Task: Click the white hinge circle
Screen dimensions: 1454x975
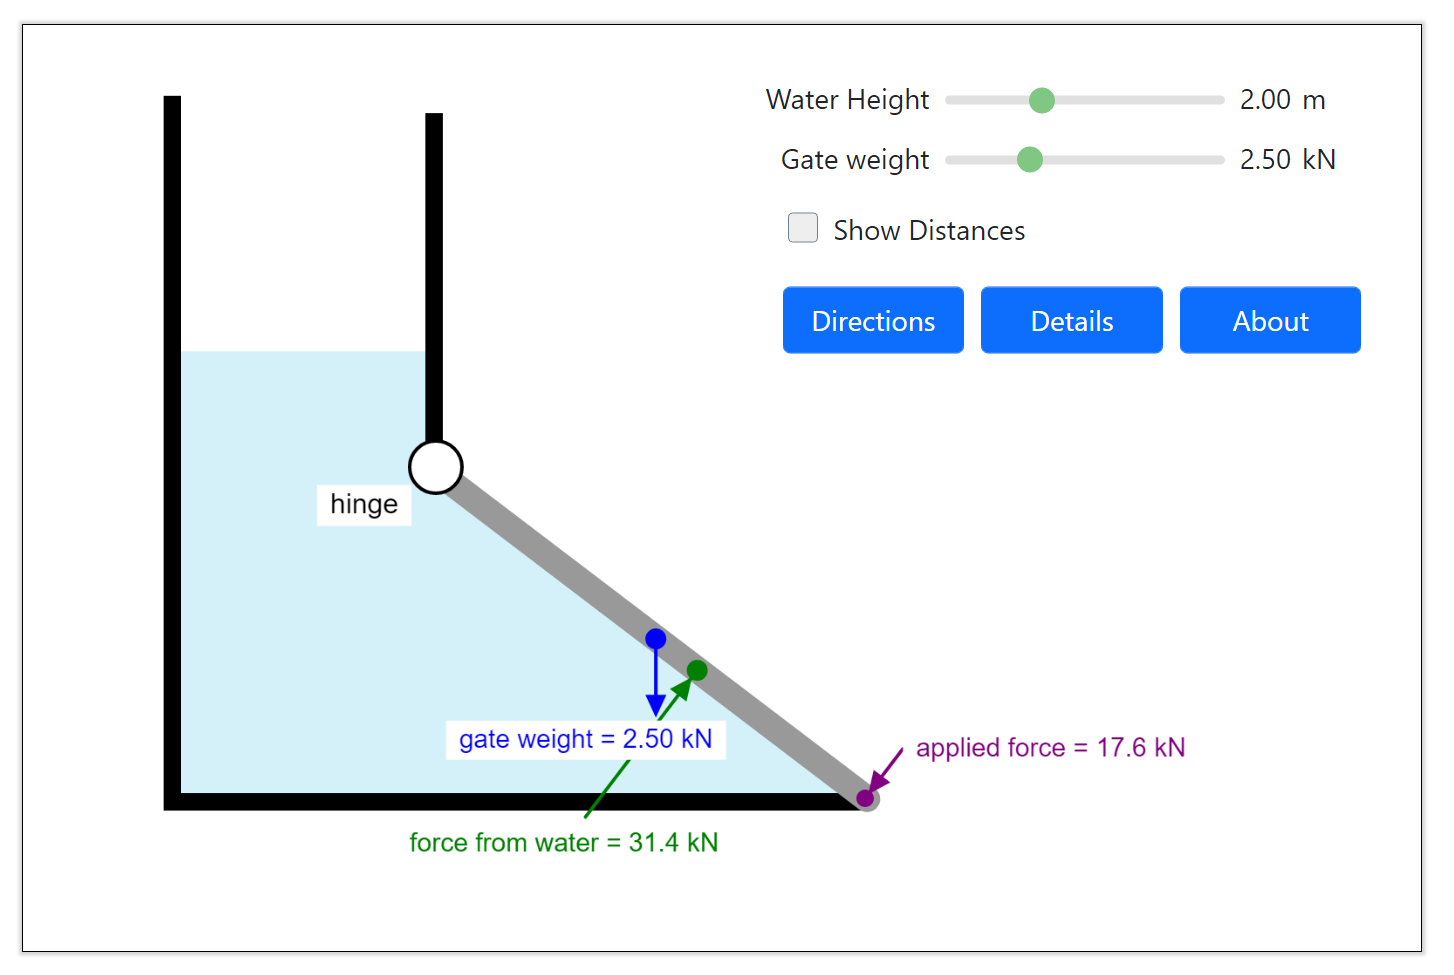Action: click(436, 467)
